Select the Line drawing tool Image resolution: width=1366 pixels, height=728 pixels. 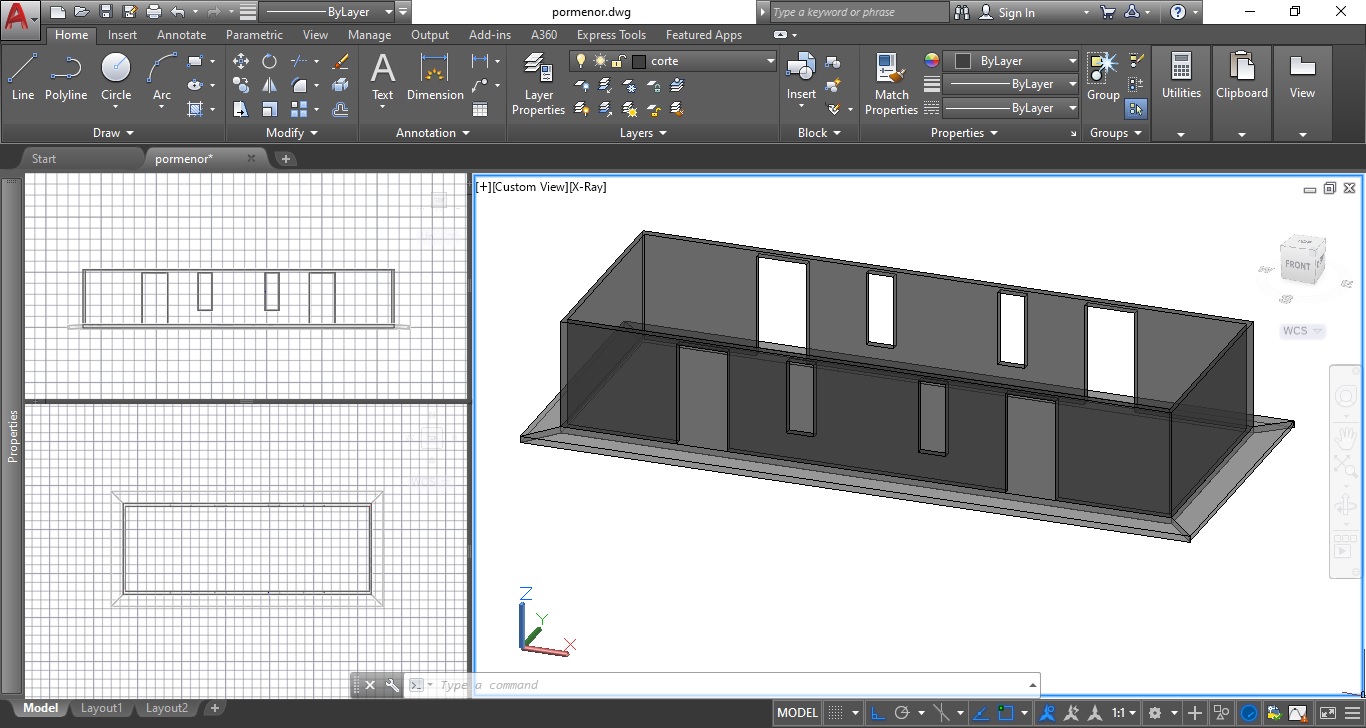[x=22, y=78]
